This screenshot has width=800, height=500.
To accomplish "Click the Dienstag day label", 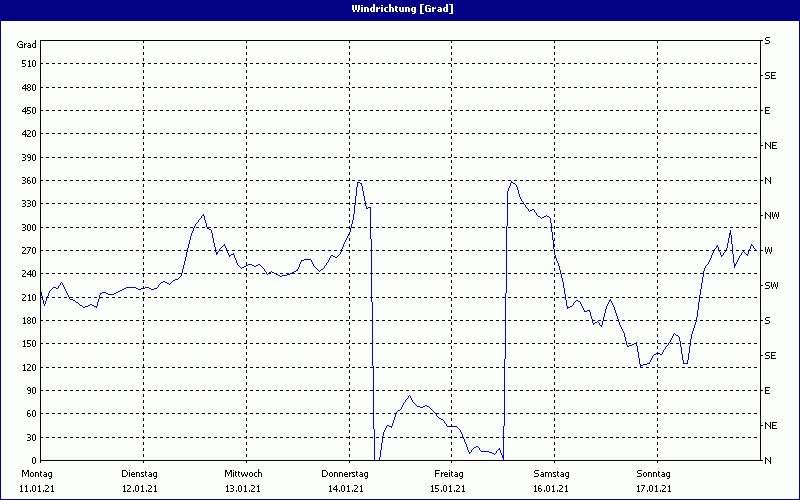I will pyautogui.click(x=140, y=474).
